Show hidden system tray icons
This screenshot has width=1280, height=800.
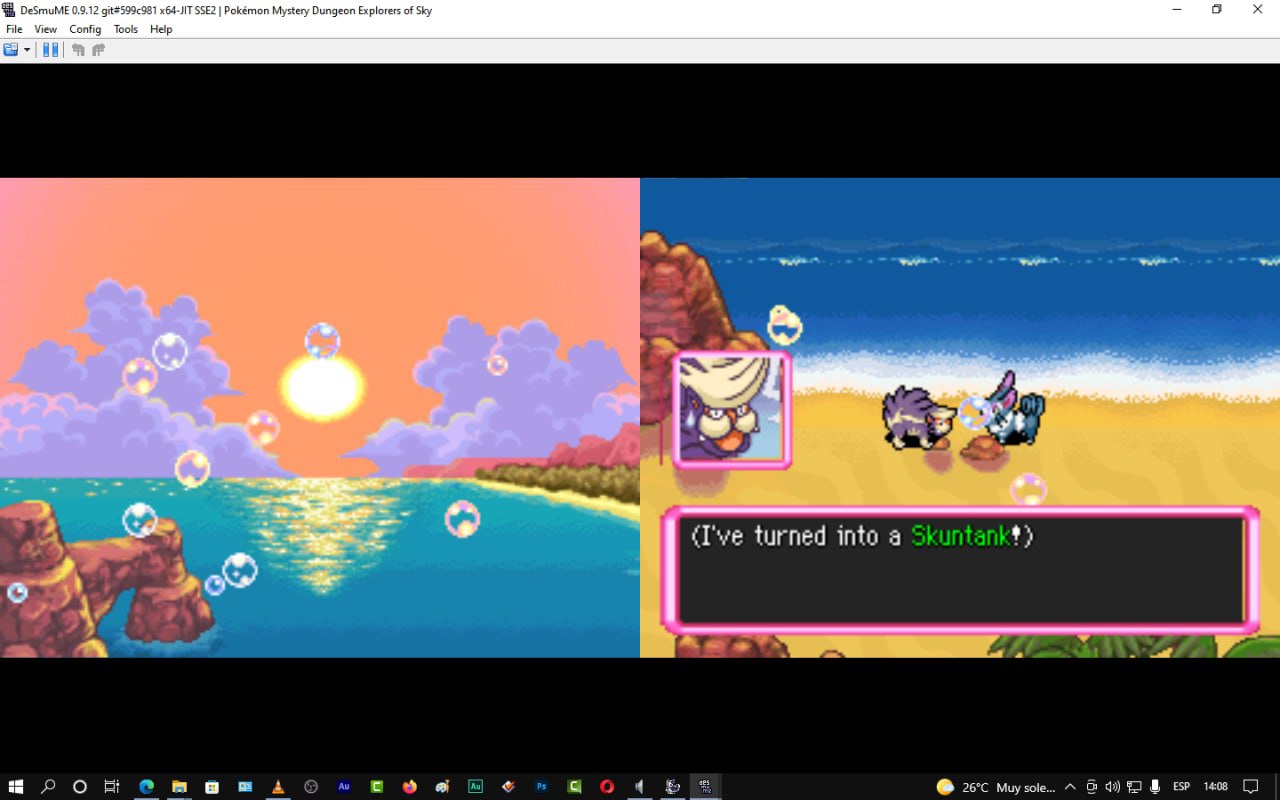coord(1070,787)
